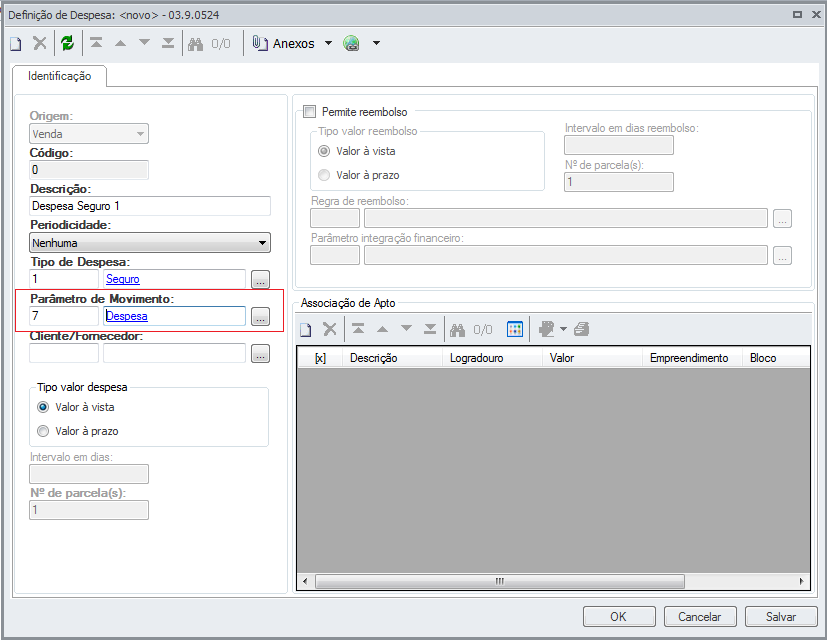Go to last record in top toolbar
This screenshot has width=827, height=641.
168,43
